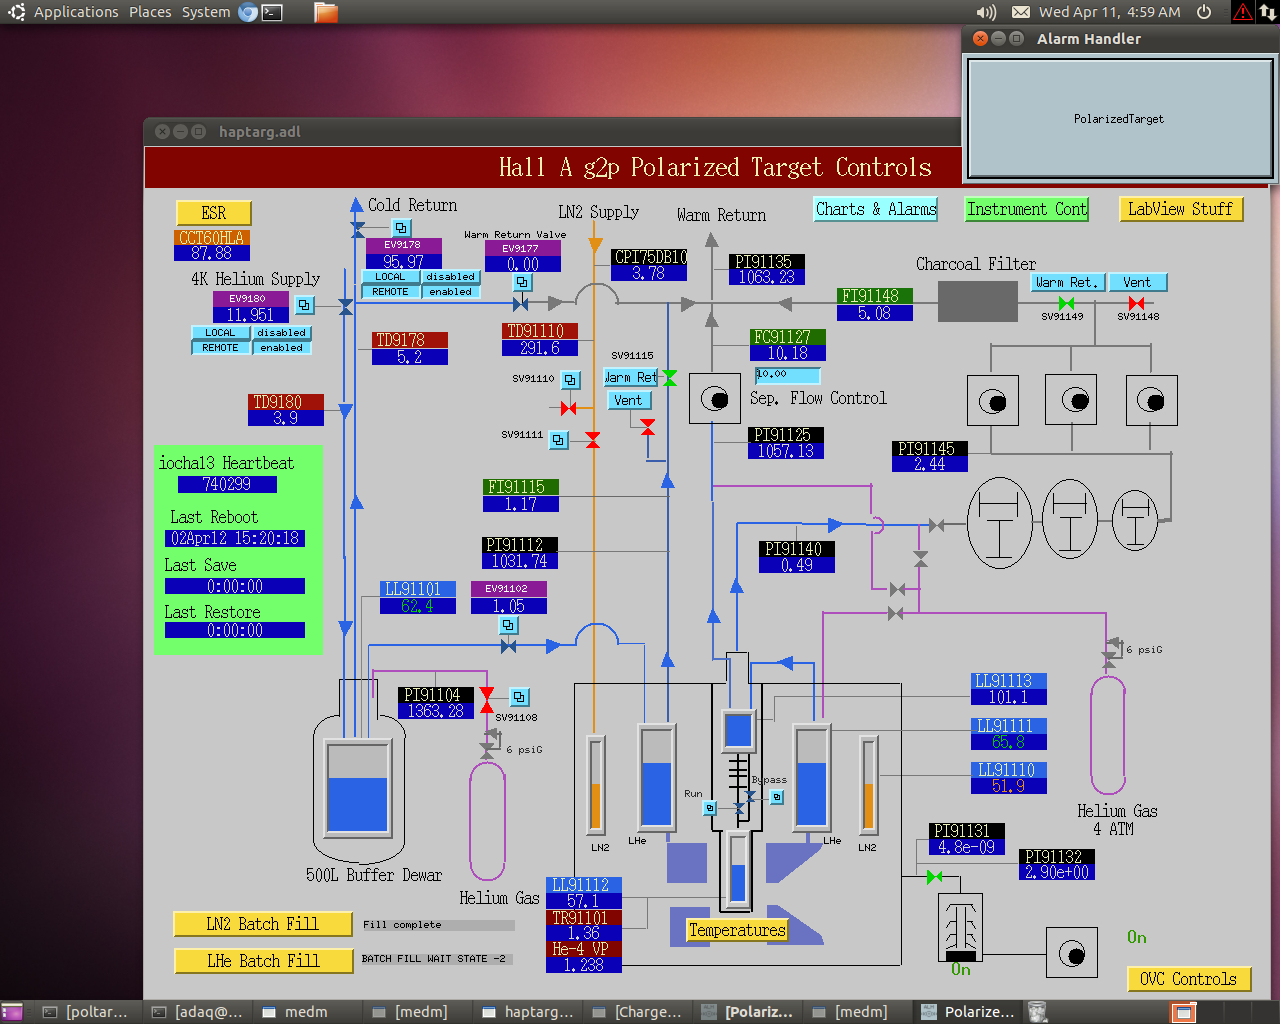Set EV9180 control to REMOTE
1280x1024 pixels.
(x=221, y=348)
